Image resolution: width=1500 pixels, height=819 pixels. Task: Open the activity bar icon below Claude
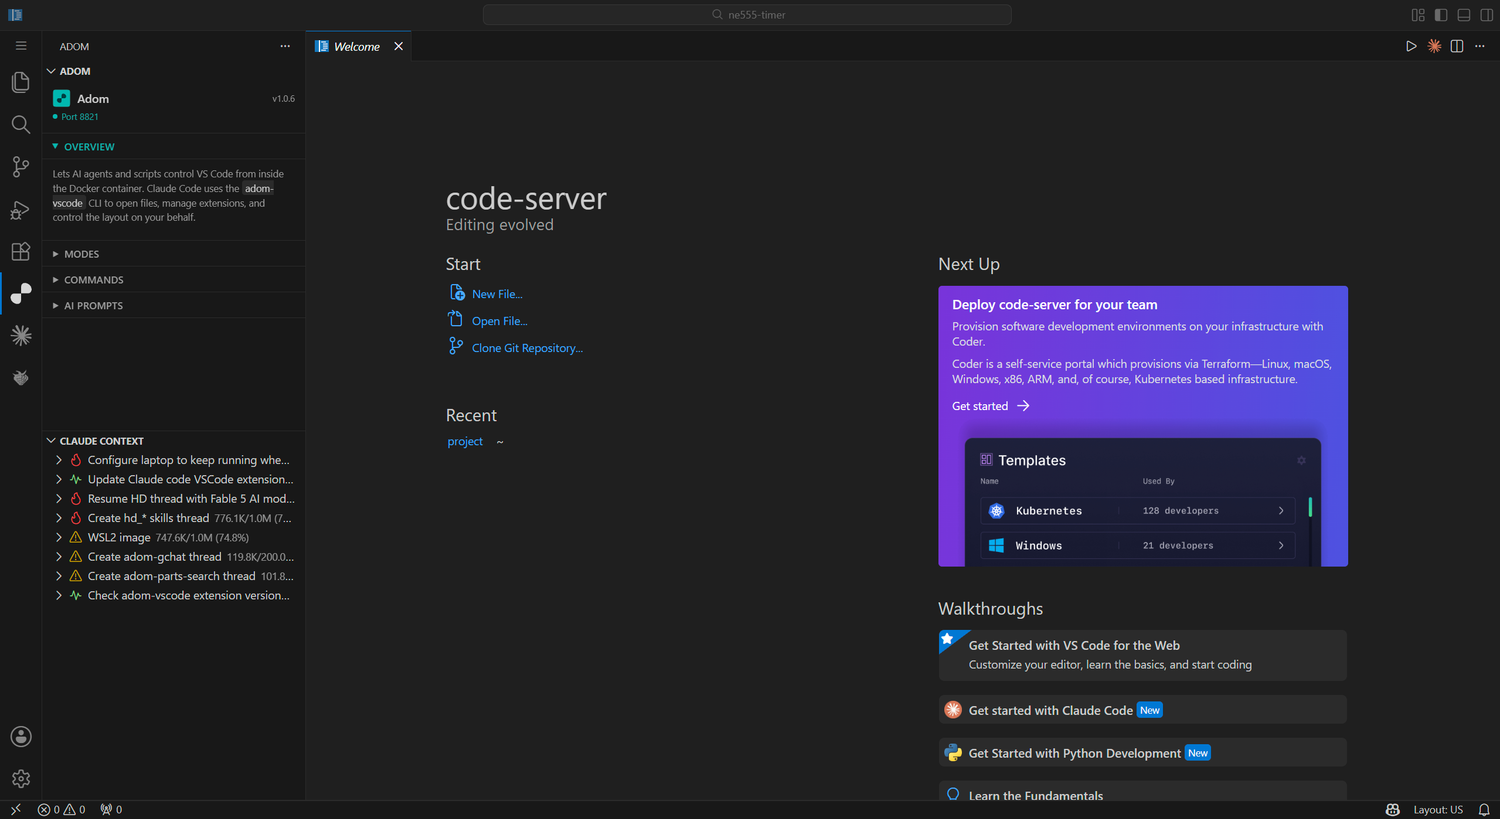click(21, 378)
